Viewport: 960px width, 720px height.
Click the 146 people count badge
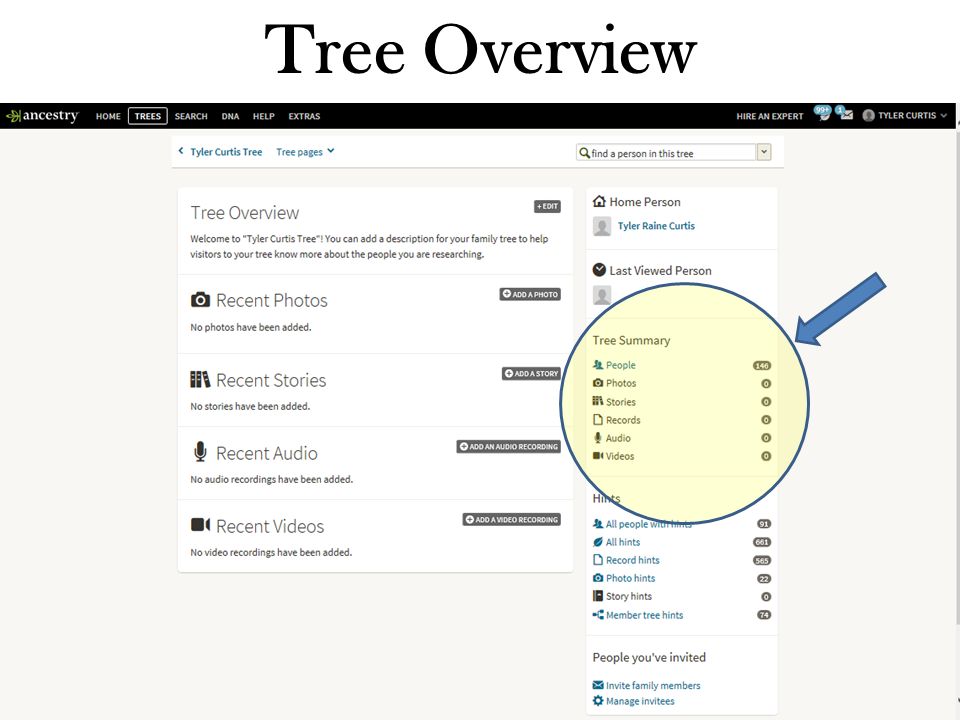(x=762, y=366)
